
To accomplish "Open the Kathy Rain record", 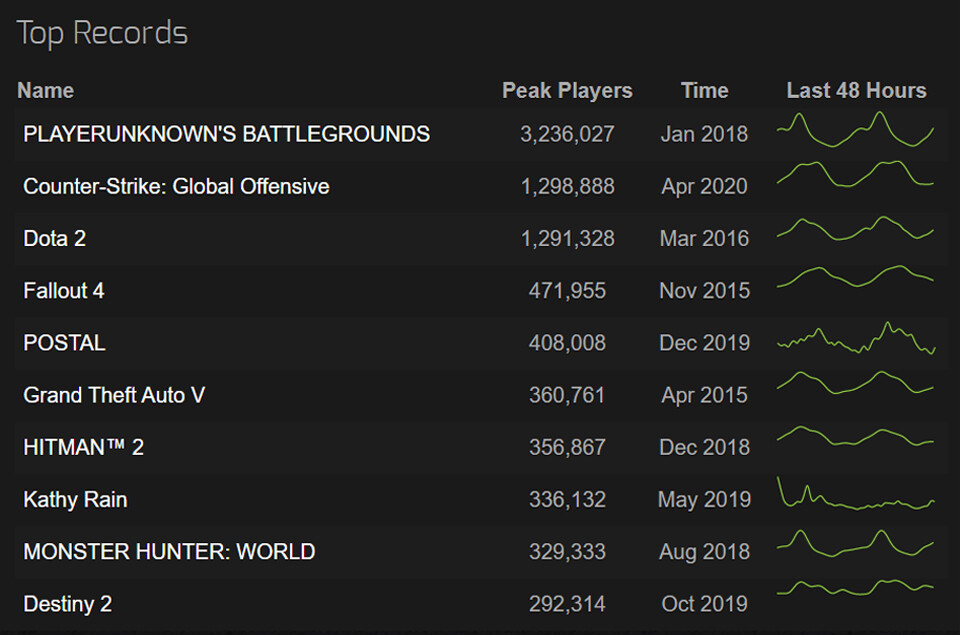I will pos(75,499).
